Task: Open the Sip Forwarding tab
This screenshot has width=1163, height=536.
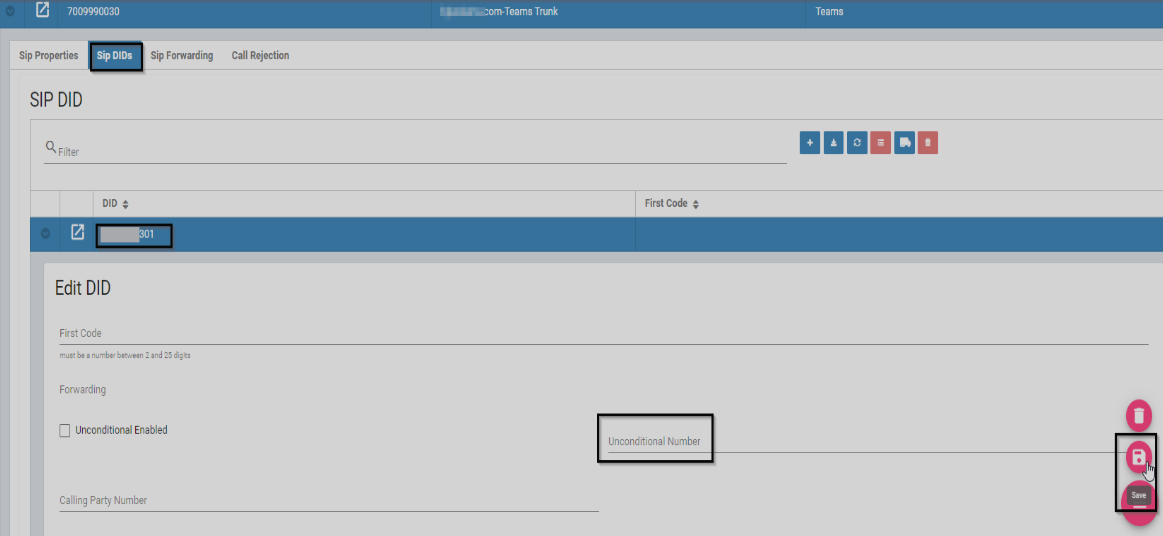Action: [181, 56]
